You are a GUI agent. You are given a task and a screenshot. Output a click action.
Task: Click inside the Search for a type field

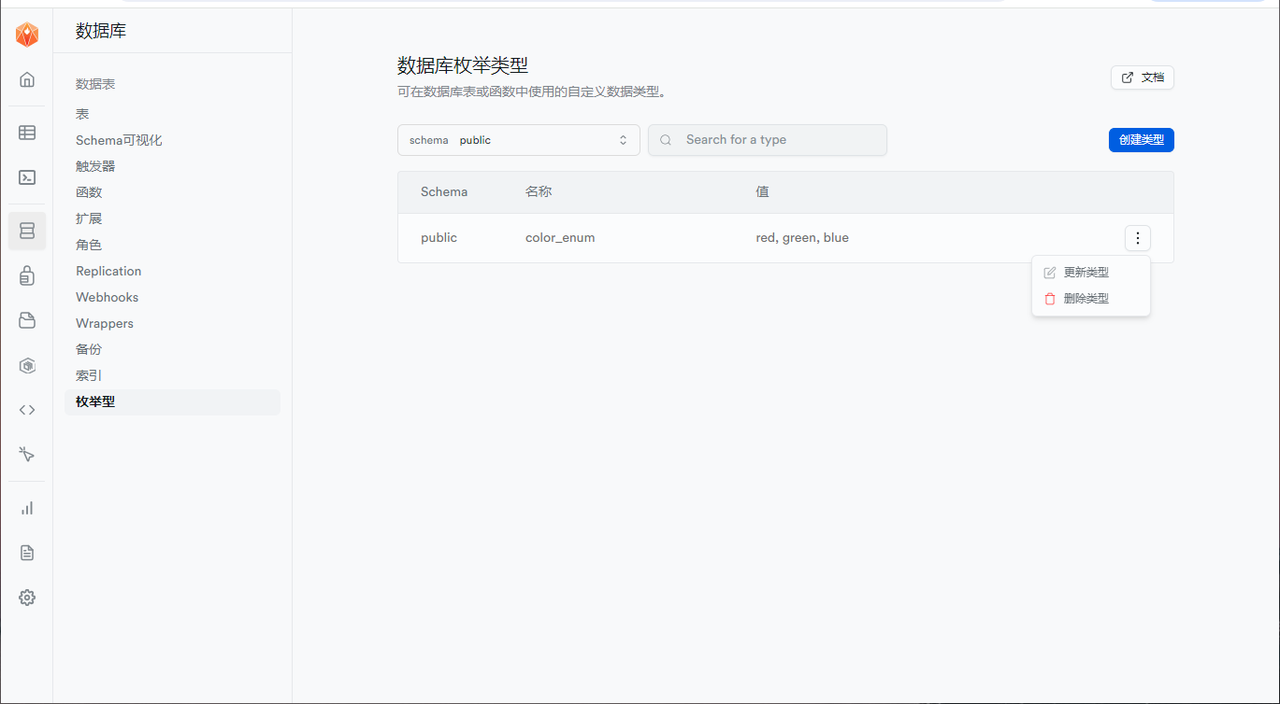(767, 140)
